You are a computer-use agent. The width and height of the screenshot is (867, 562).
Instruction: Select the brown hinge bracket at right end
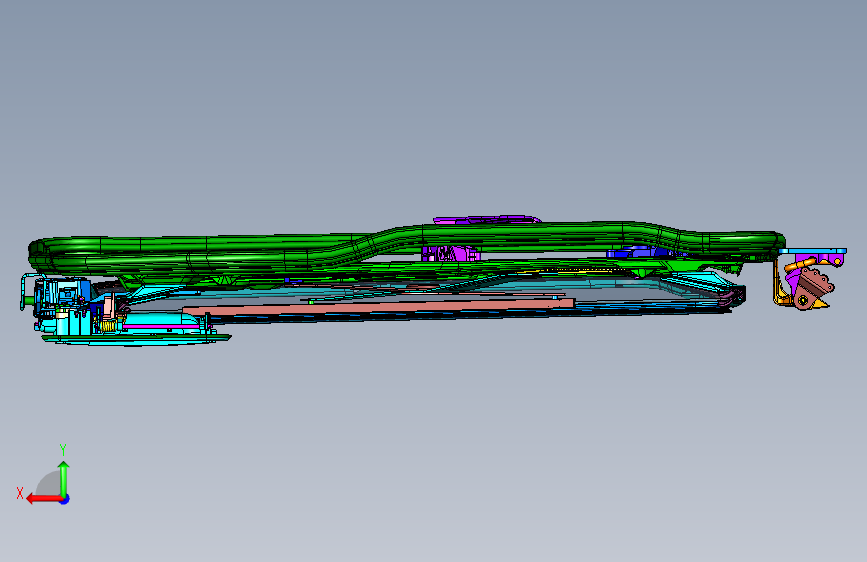(x=813, y=288)
